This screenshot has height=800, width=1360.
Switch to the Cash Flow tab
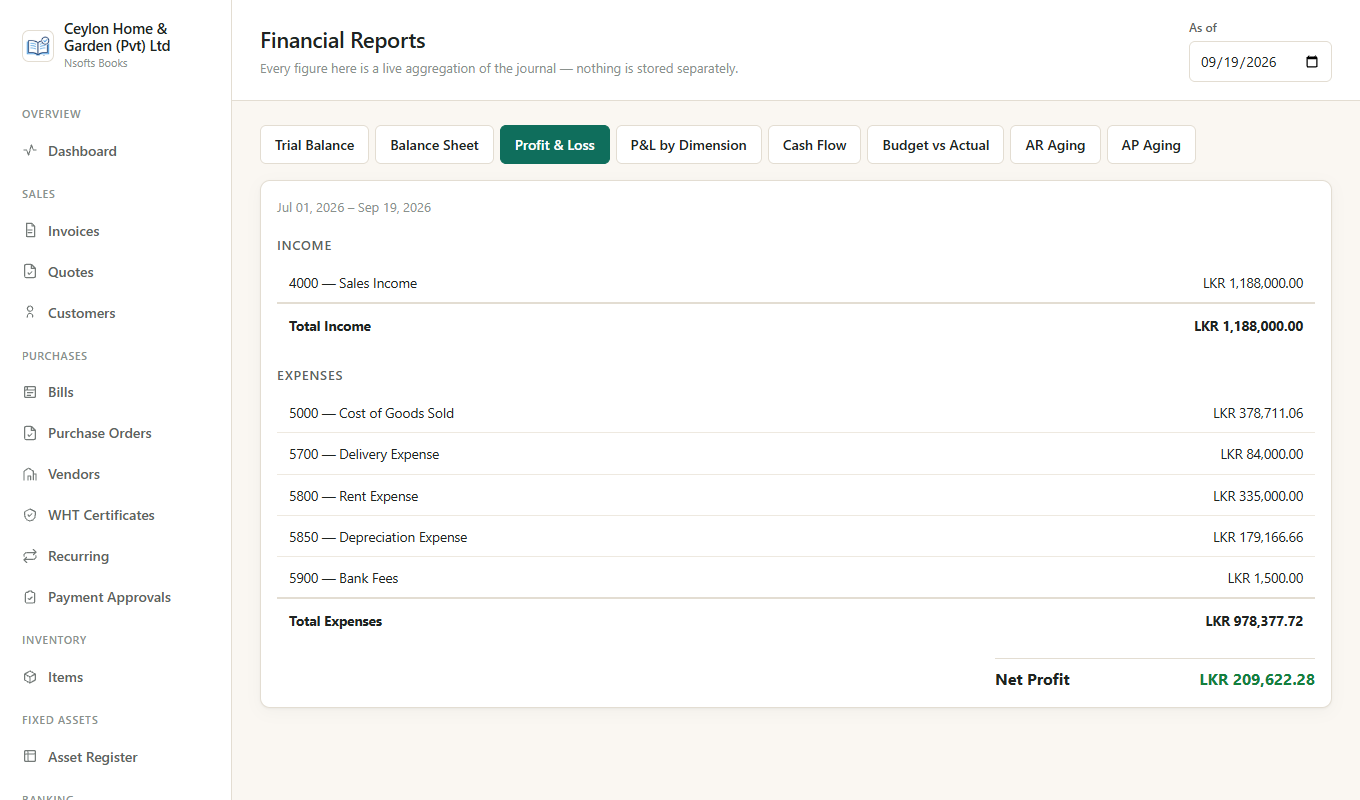[x=814, y=145]
